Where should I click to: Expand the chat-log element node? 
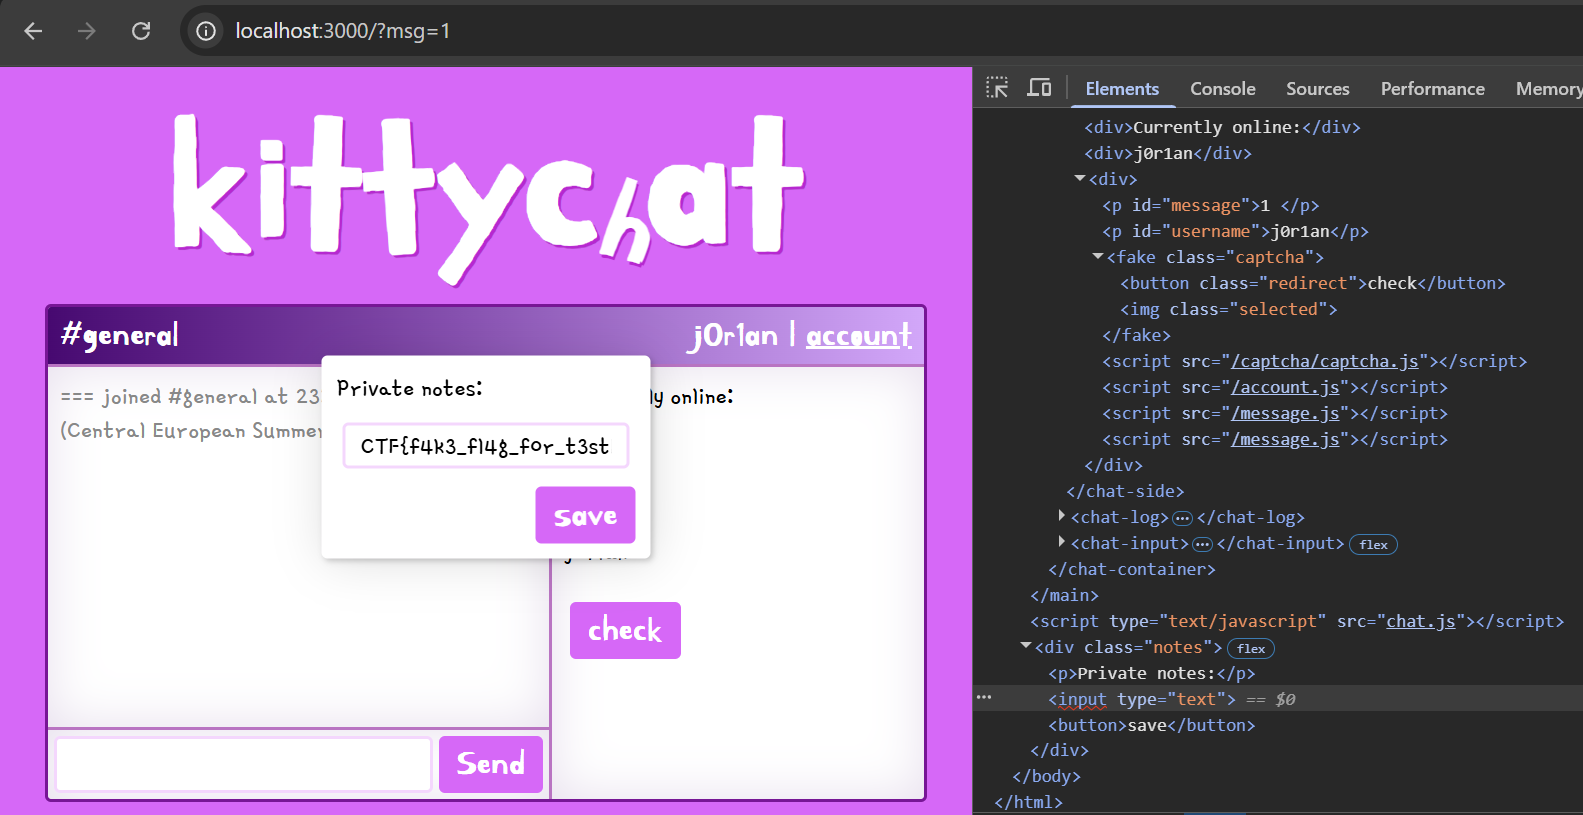(x=1062, y=516)
